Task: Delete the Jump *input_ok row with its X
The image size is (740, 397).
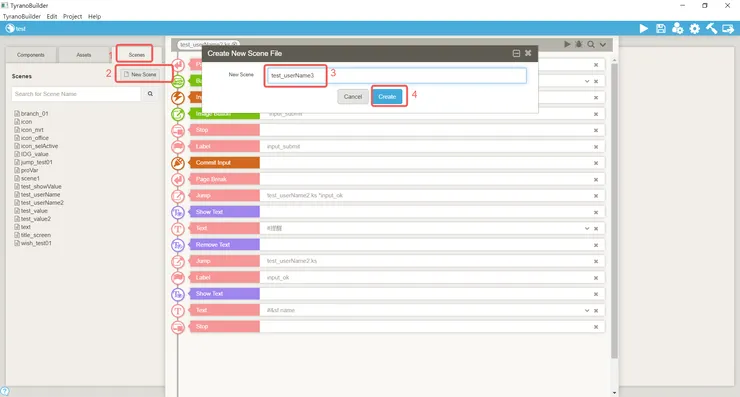Action: [x=596, y=196]
